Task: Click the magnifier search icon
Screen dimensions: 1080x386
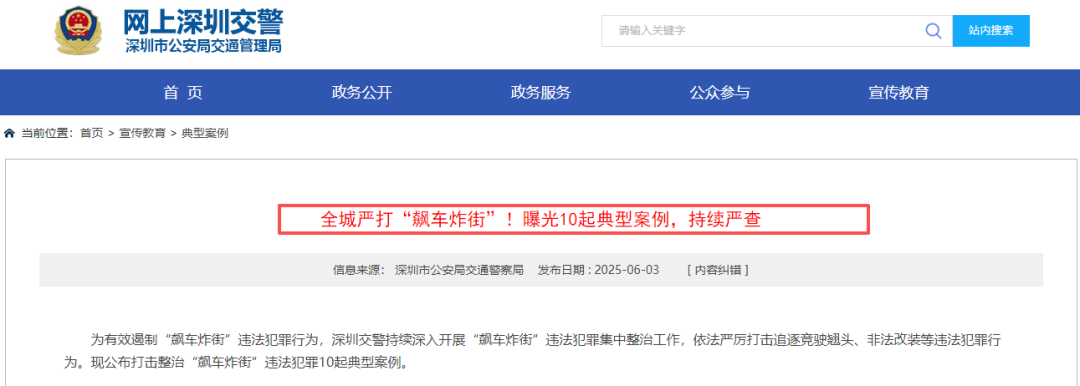Action: tap(933, 30)
